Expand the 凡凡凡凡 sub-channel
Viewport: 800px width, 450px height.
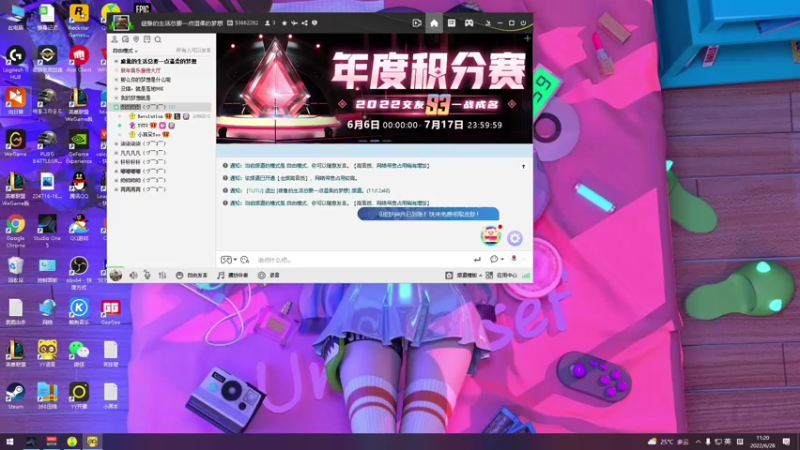[116, 153]
